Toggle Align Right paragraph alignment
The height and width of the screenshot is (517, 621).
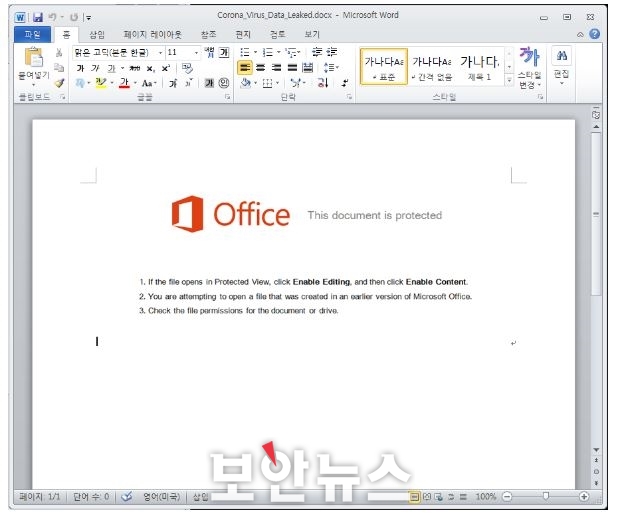click(276, 68)
